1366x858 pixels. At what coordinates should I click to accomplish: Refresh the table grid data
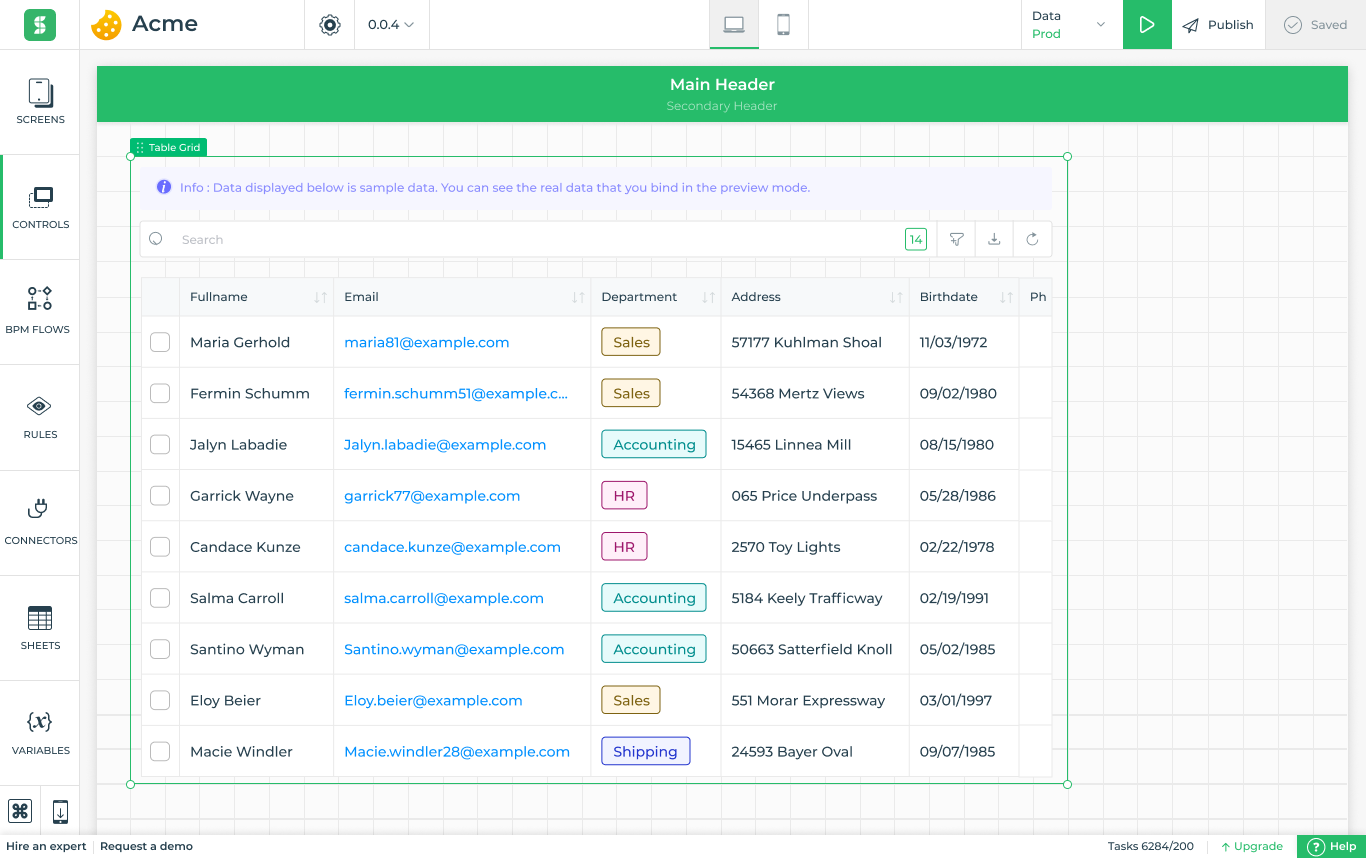[1032, 239]
